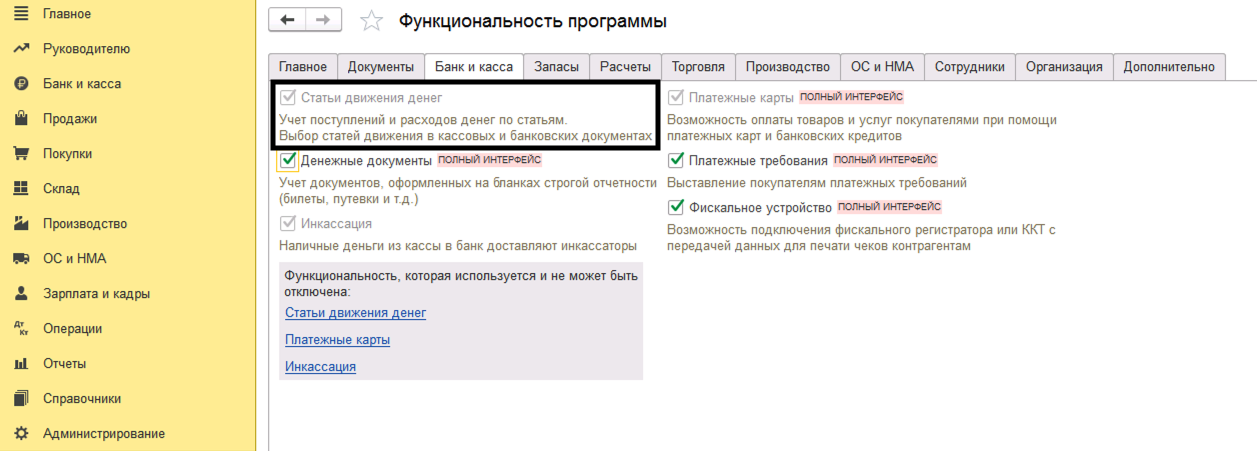Open Склад section in sidebar

(61, 189)
